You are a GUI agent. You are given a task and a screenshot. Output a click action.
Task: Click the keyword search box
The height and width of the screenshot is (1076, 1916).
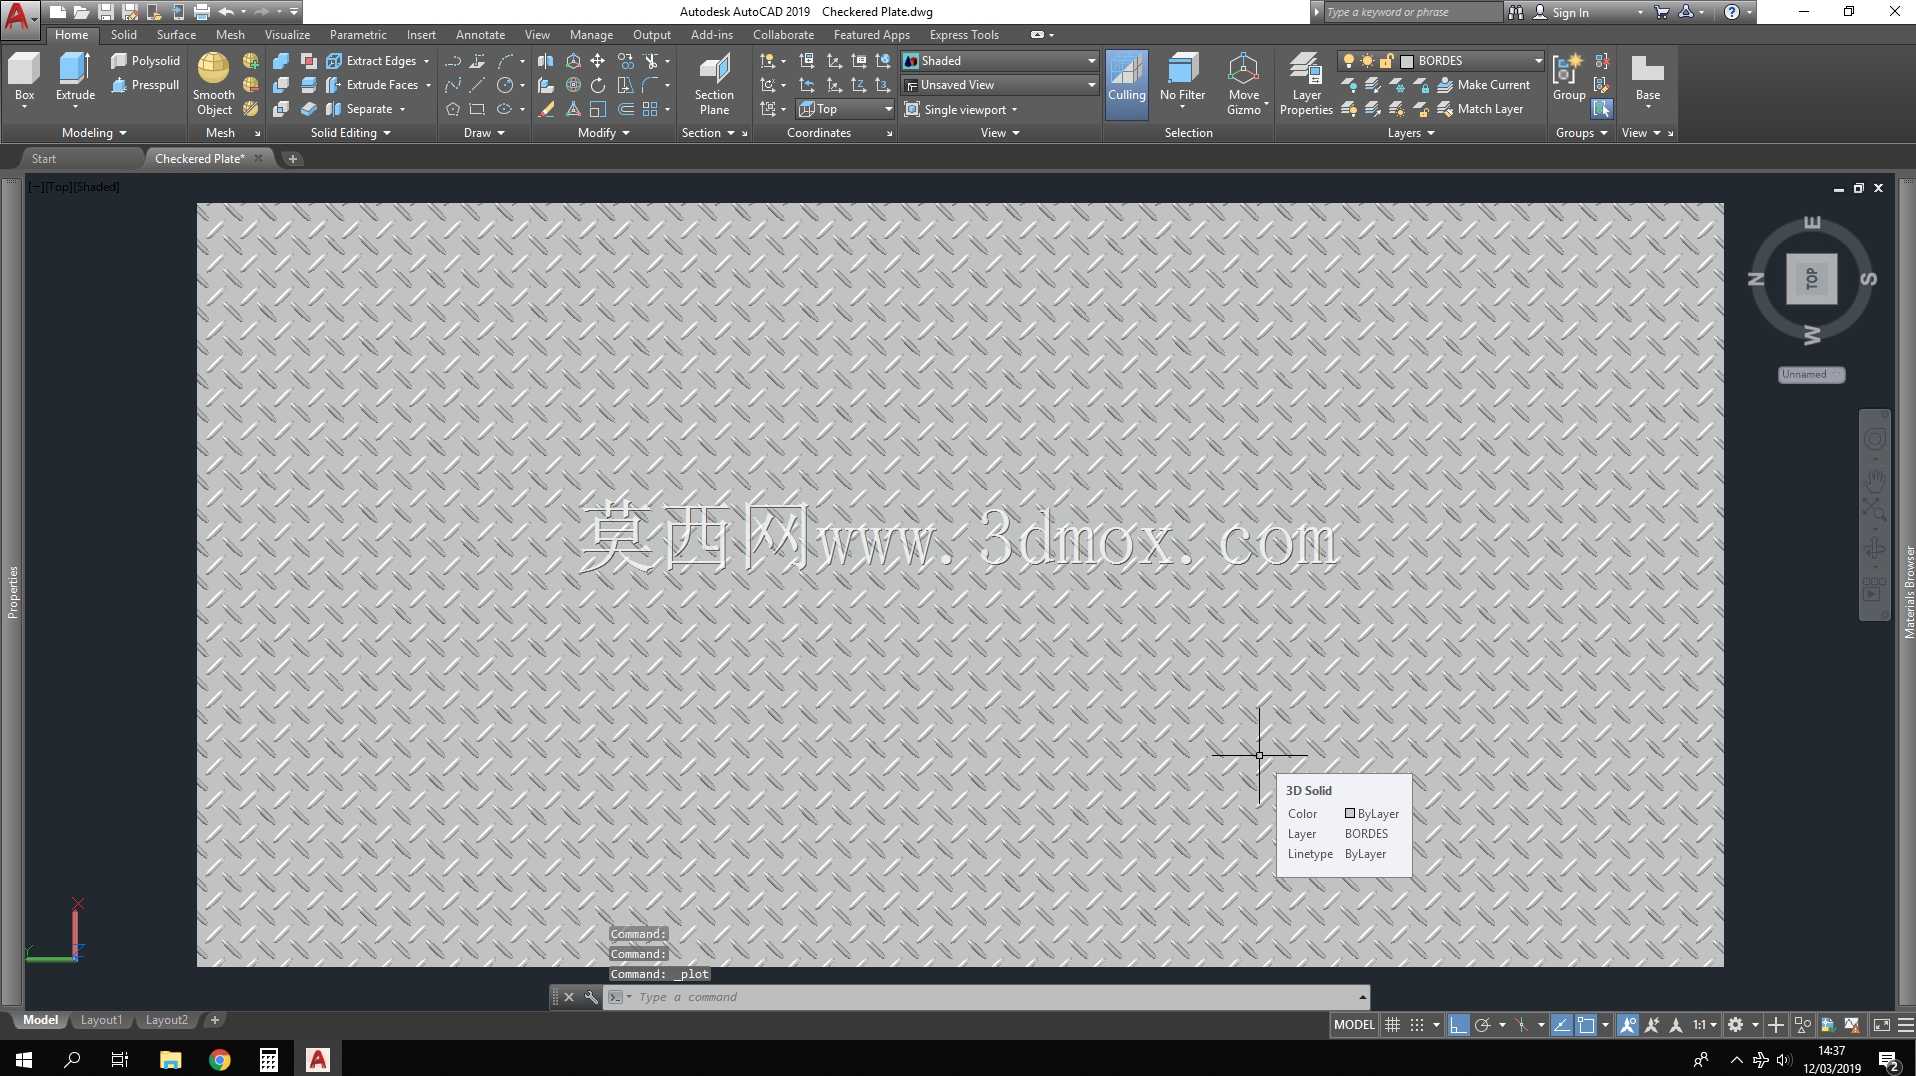click(1412, 12)
